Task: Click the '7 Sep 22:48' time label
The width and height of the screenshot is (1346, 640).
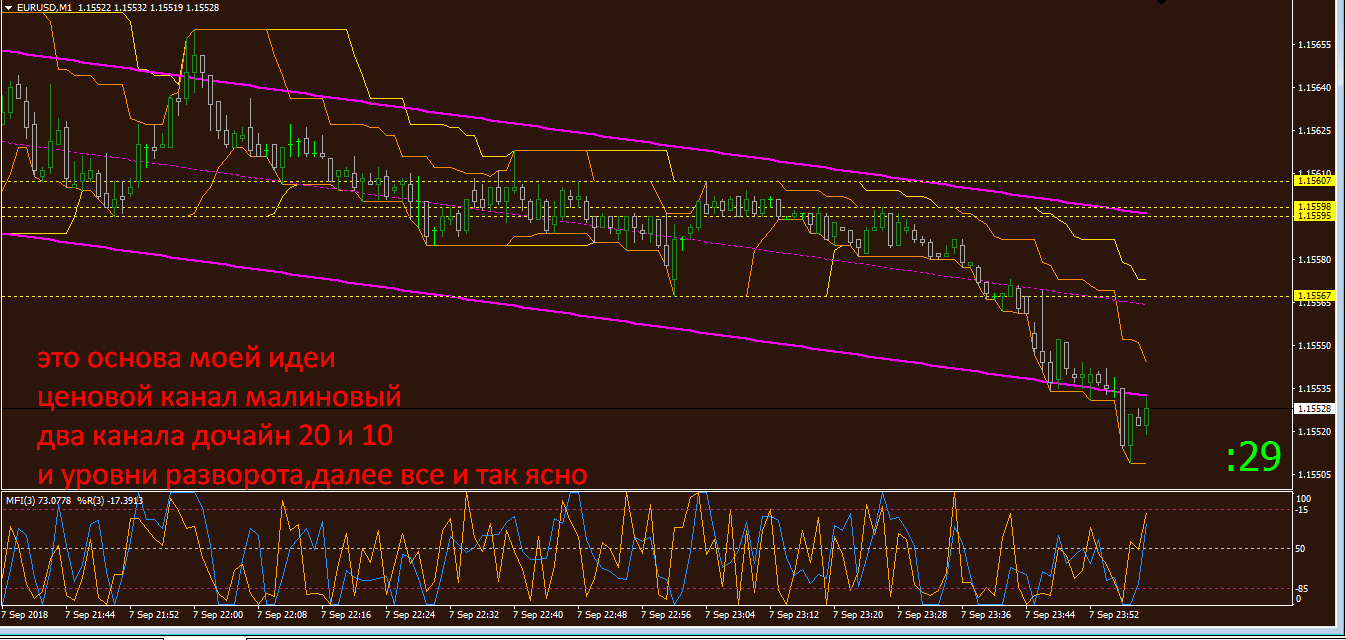Action: click(x=604, y=615)
